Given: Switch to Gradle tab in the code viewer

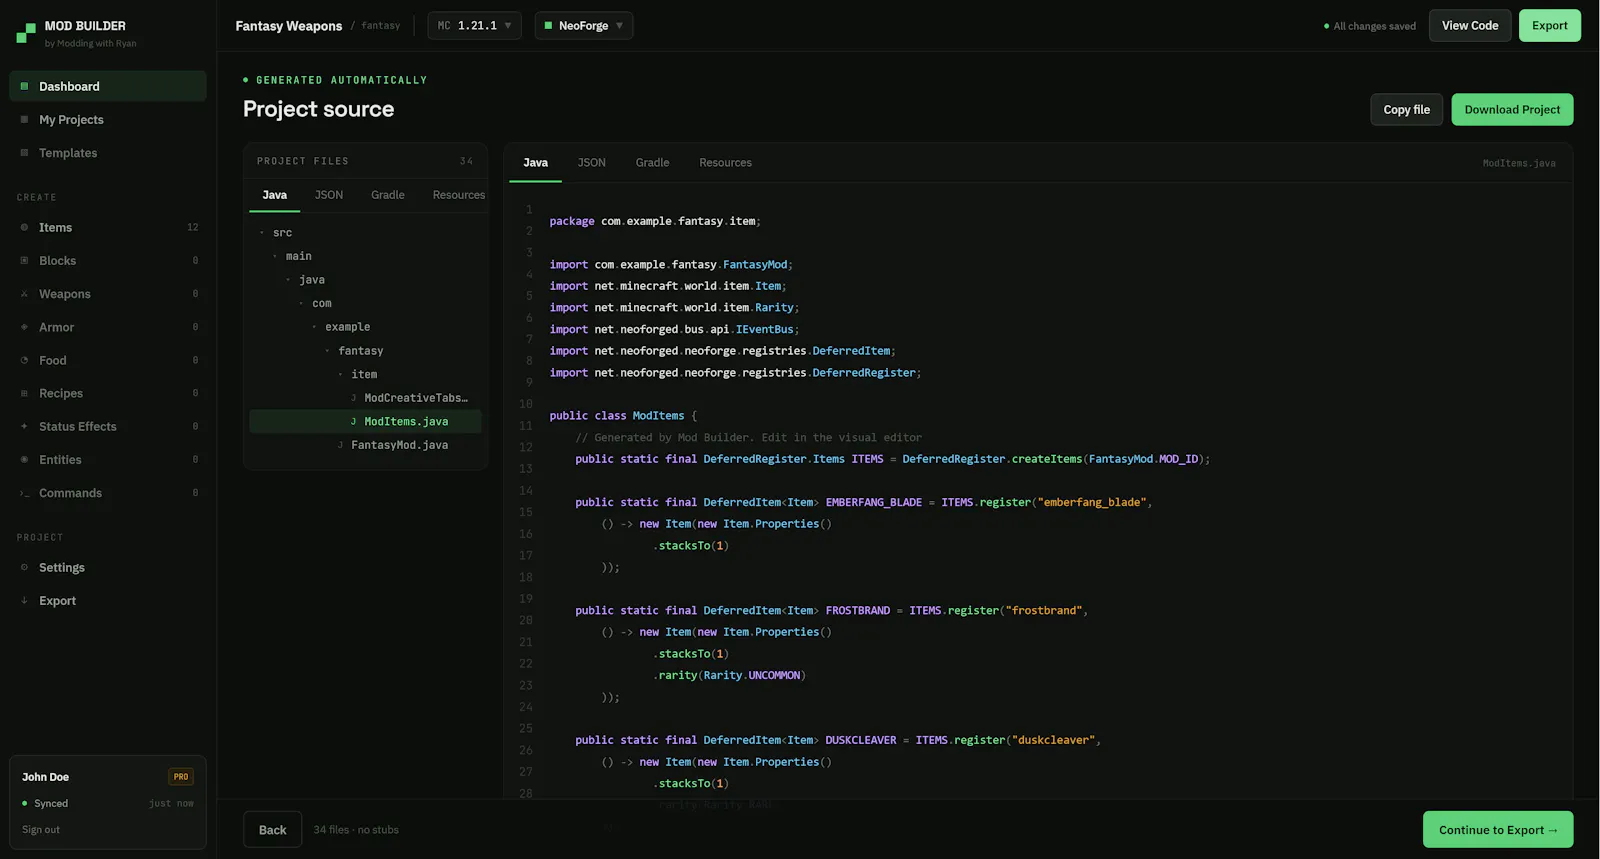Looking at the screenshot, I should coord(653,162).
